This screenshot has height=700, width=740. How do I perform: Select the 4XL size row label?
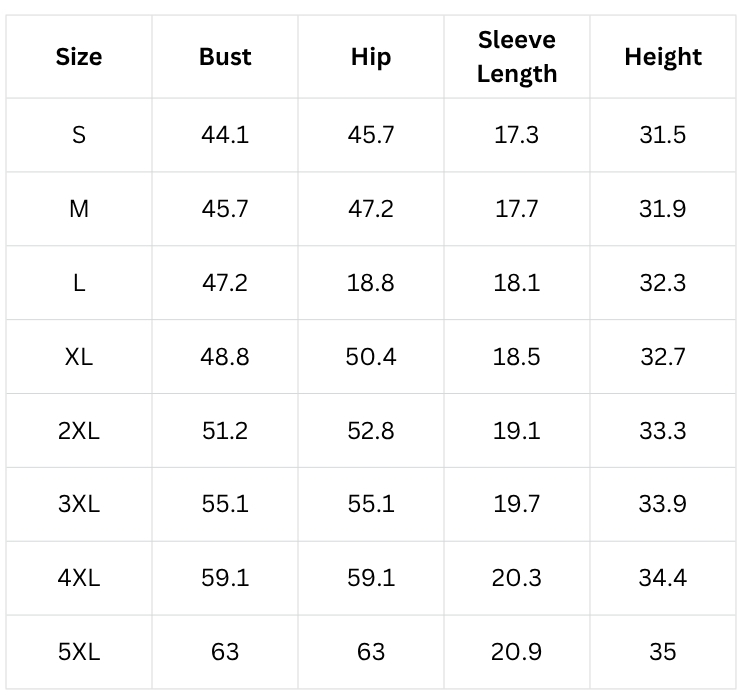pyautogui.click(x=79, y=578)
